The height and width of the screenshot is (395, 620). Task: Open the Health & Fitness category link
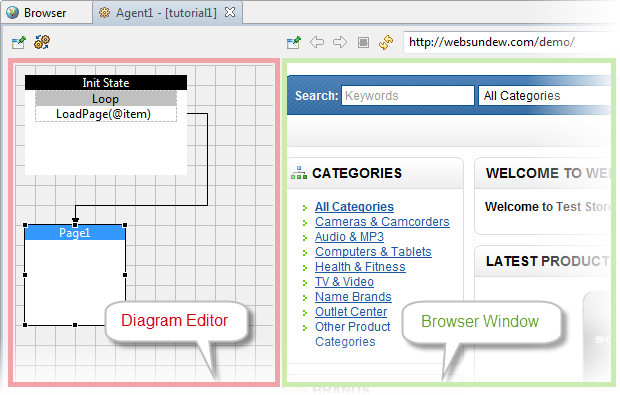pos(360,267)
